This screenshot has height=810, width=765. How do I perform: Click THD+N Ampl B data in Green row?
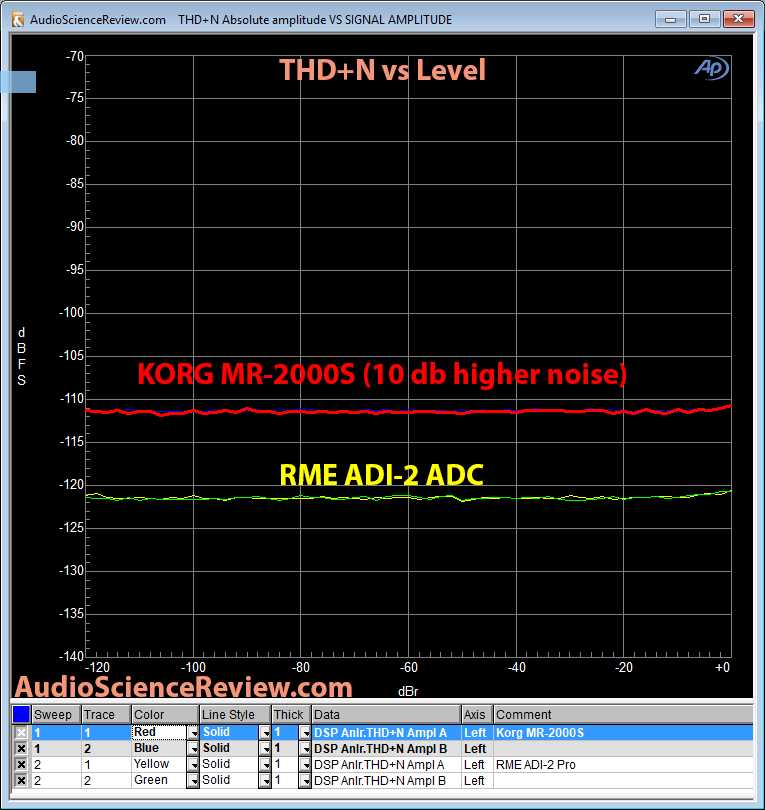pos(386,781)
